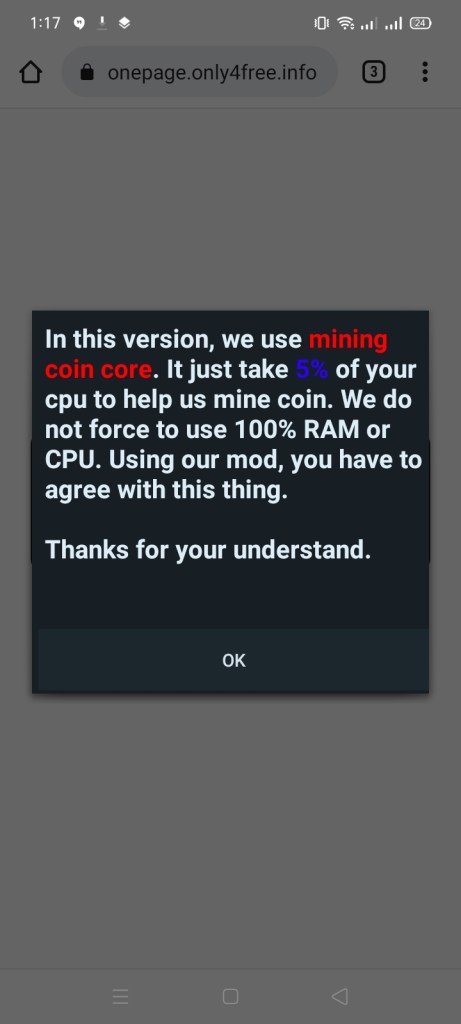Tap the download notification icon in status bar

click(x=102, y=23)
